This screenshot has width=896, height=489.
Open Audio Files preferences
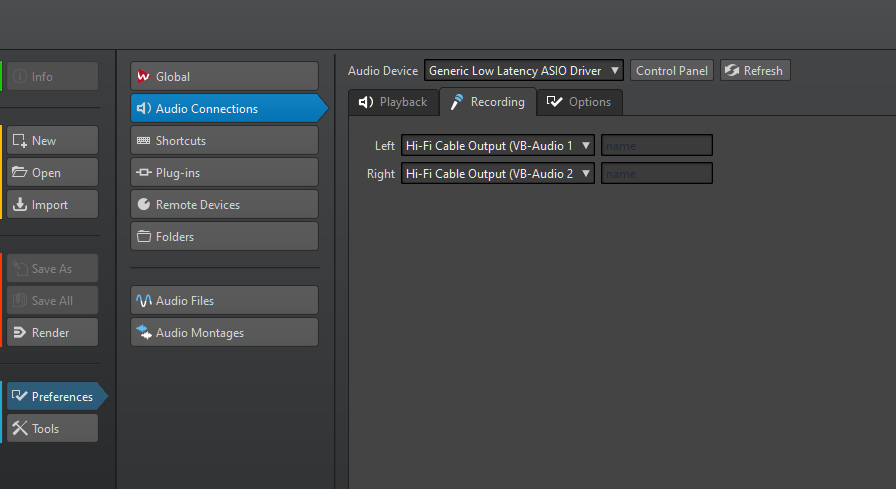[x=224, y=301]
